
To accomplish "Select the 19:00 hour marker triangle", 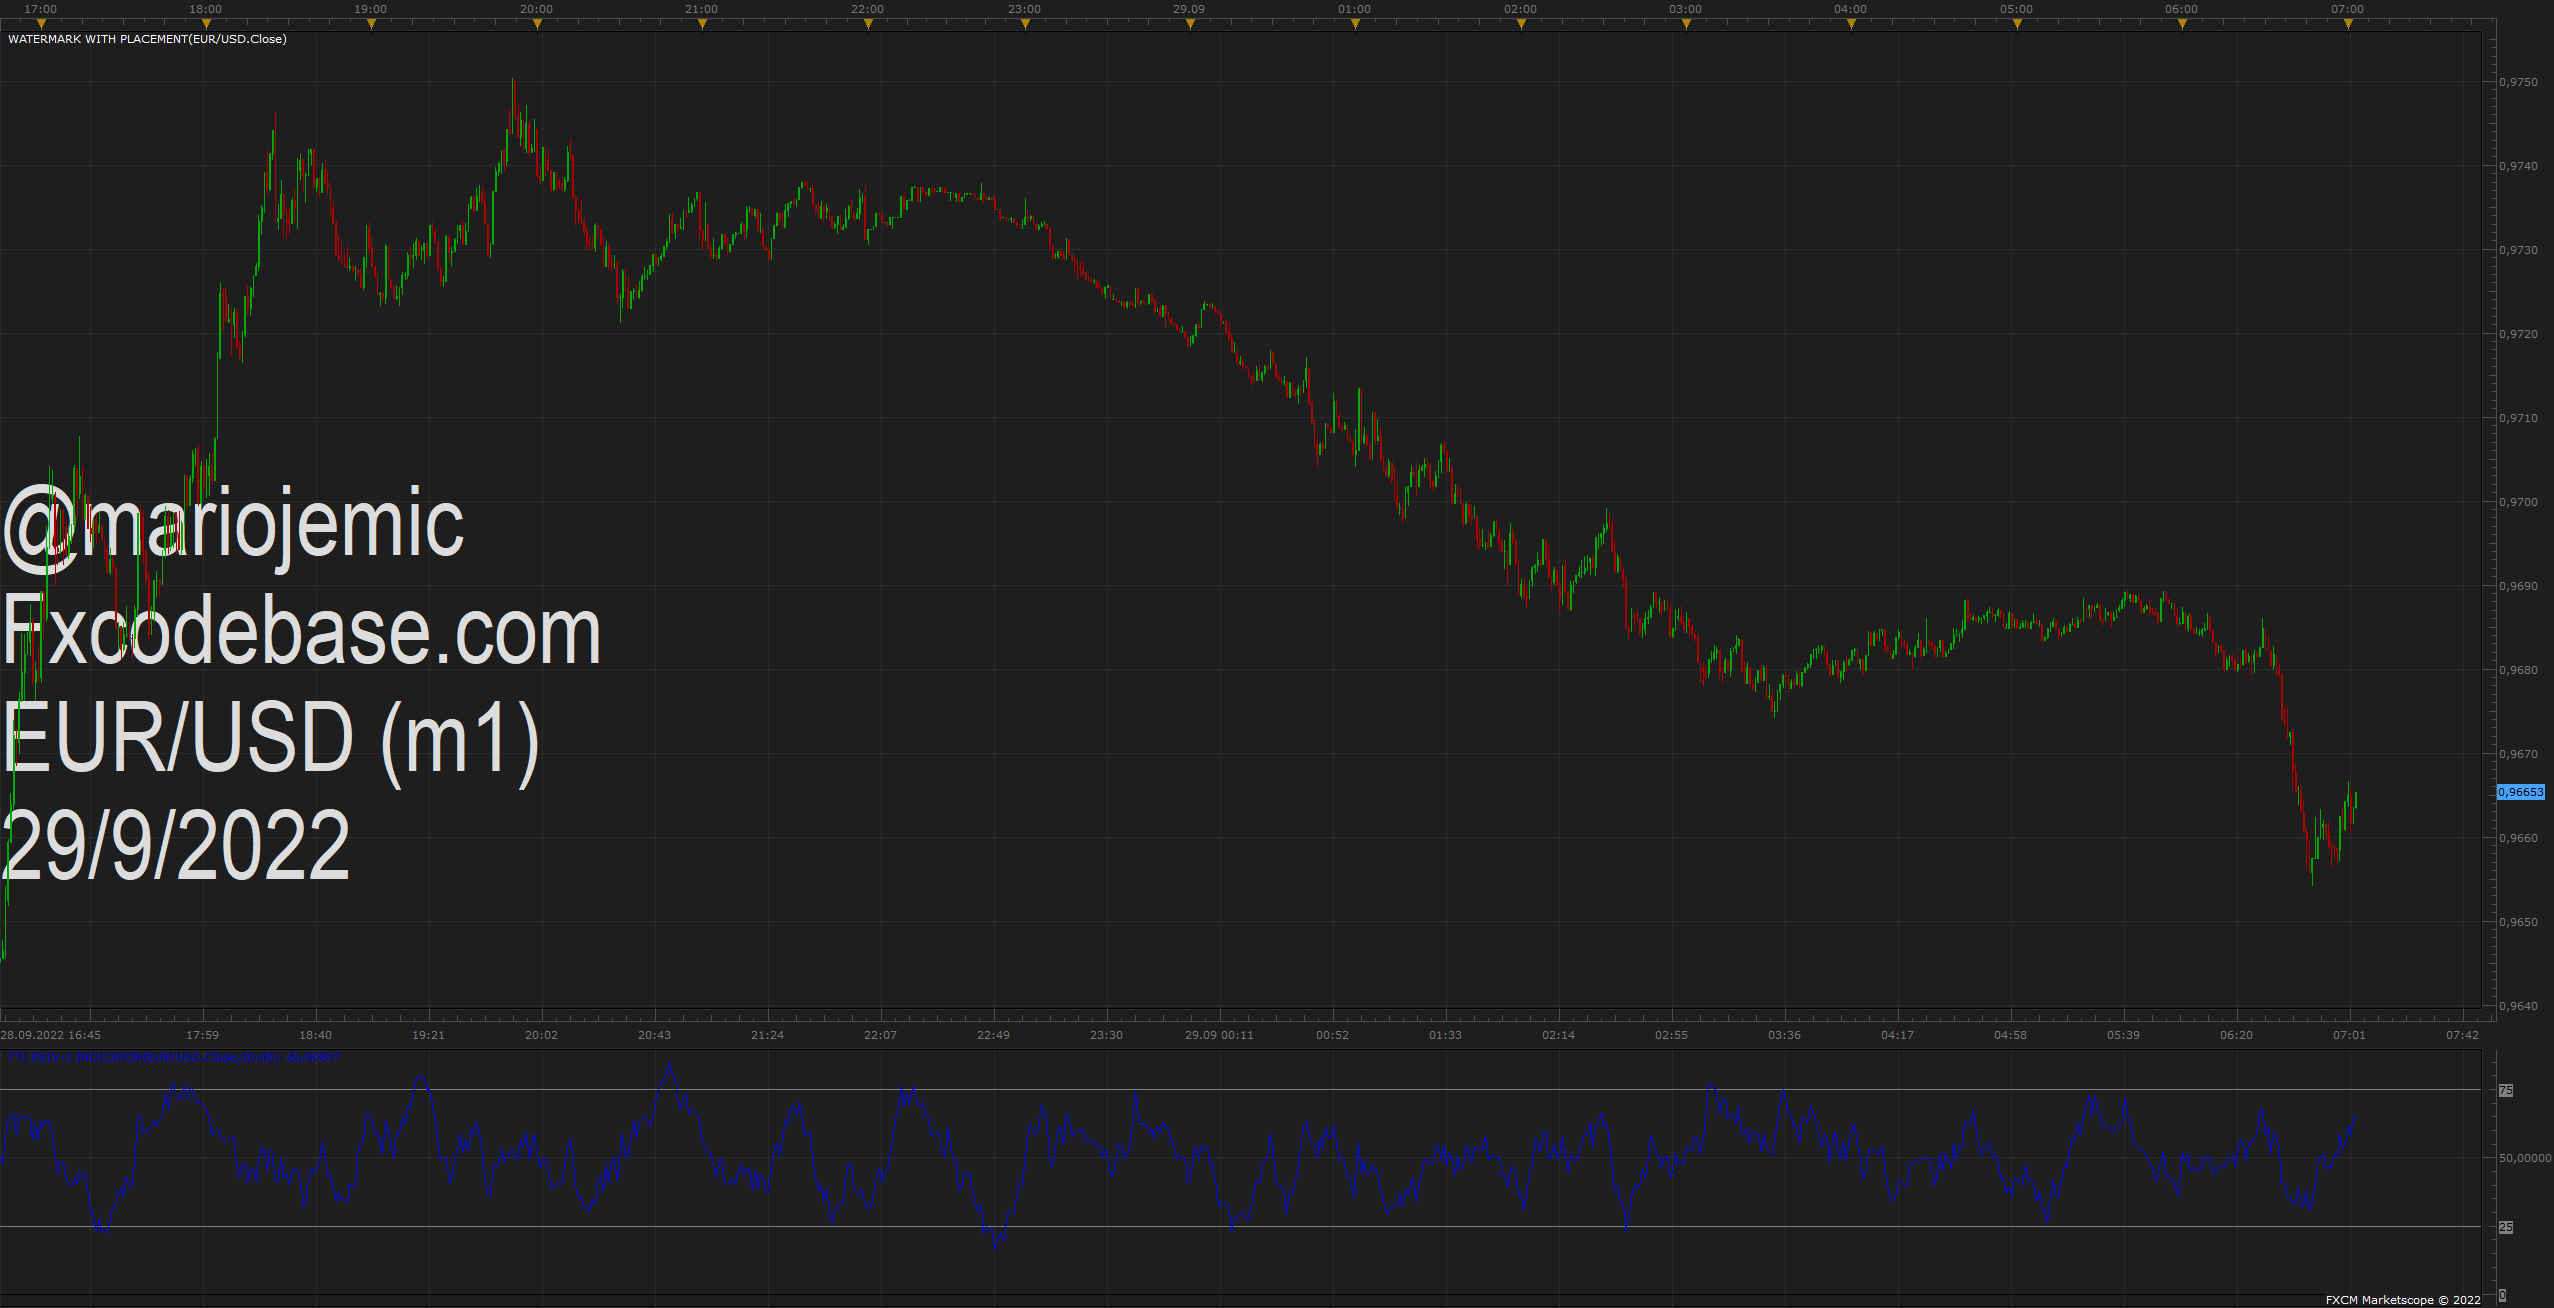I will 371,24.
